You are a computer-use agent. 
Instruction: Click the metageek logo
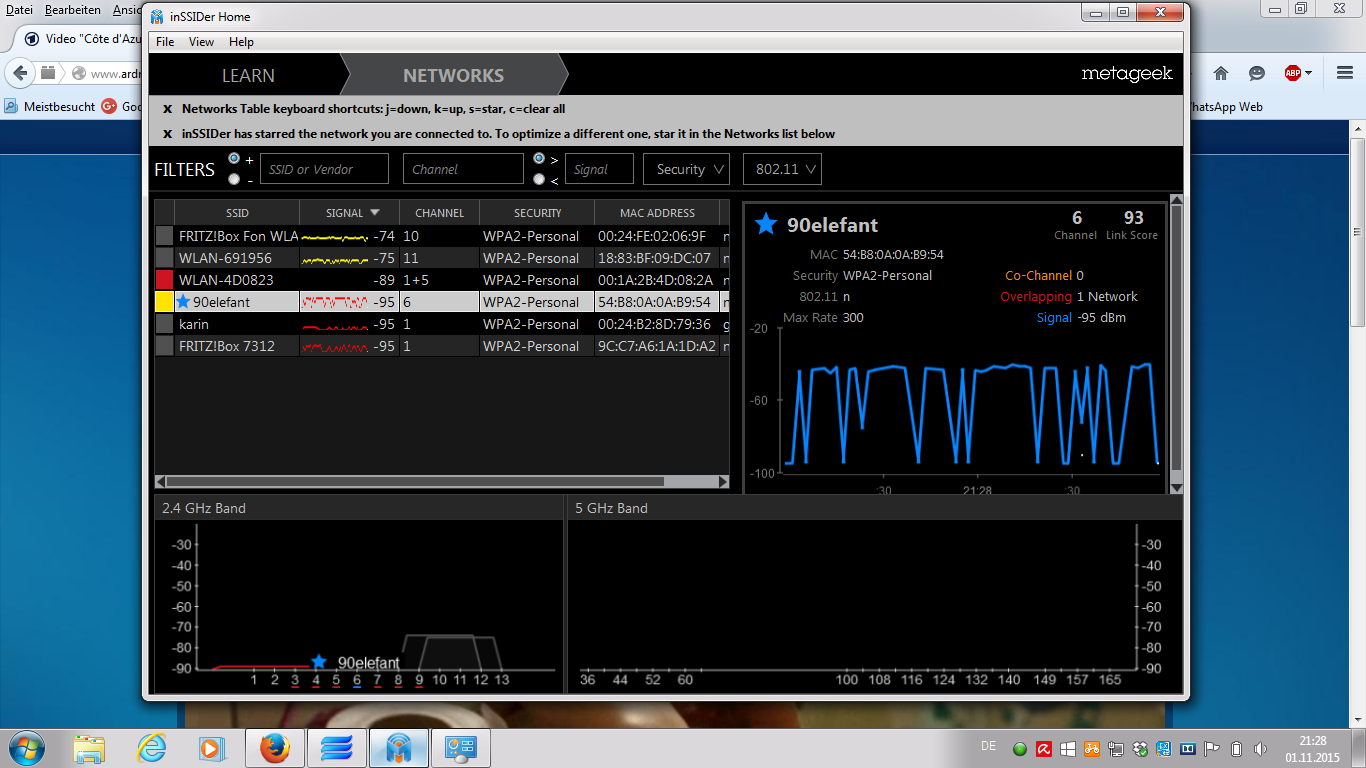coord(1127,74)
